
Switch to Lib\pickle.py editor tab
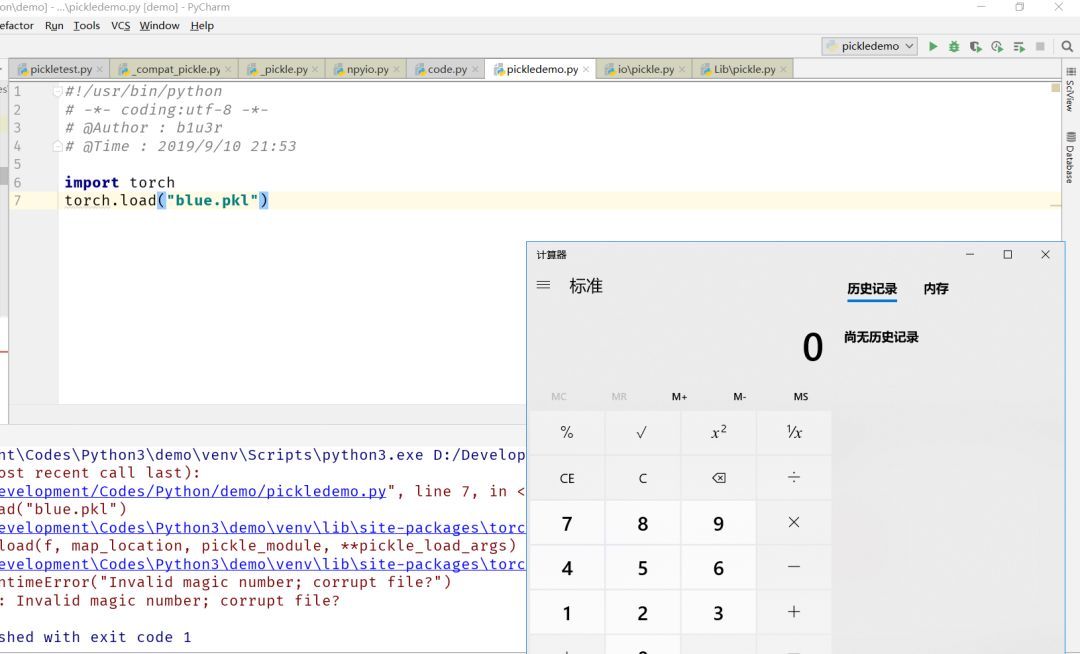(742, 70)
